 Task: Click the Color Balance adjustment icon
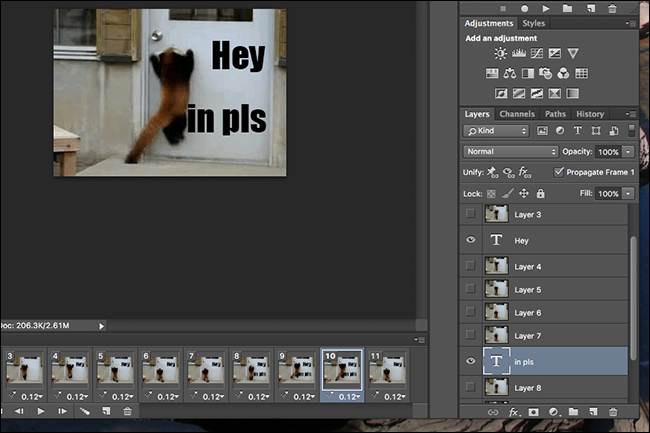point(510,73)
